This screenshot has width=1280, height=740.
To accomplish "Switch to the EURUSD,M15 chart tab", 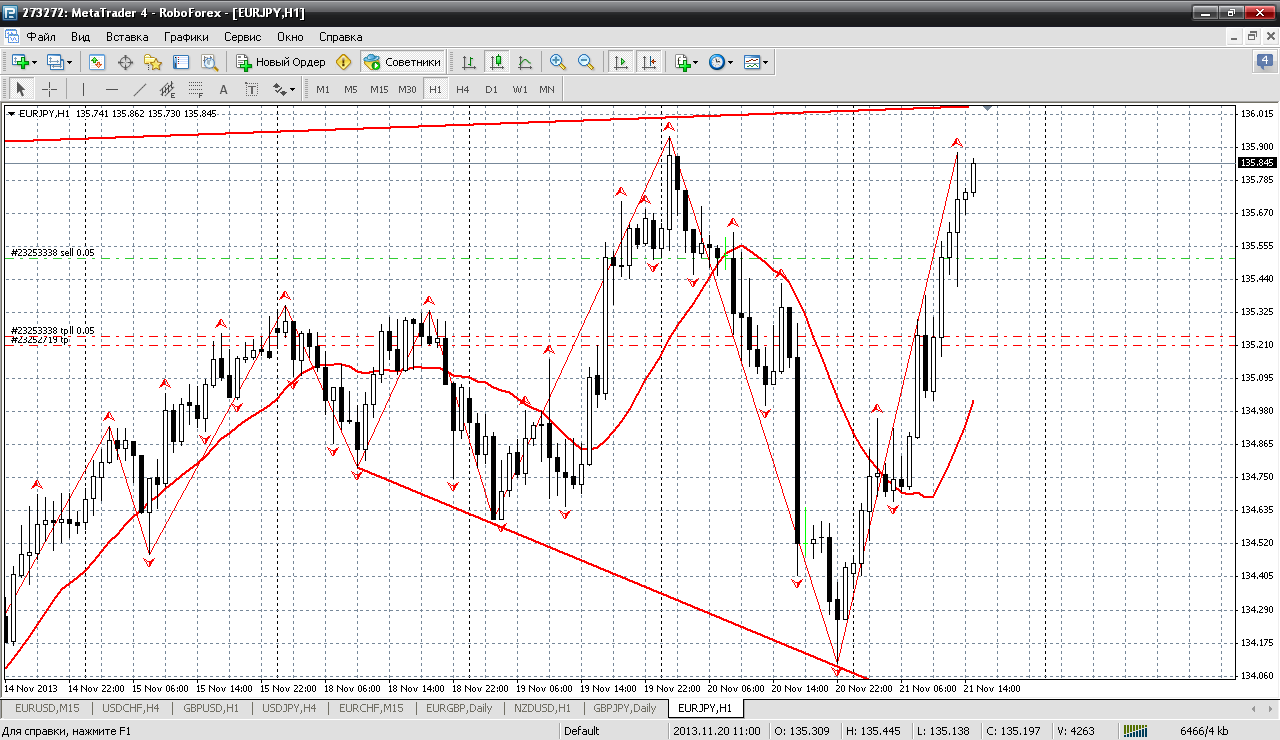I will coord(49,708).
